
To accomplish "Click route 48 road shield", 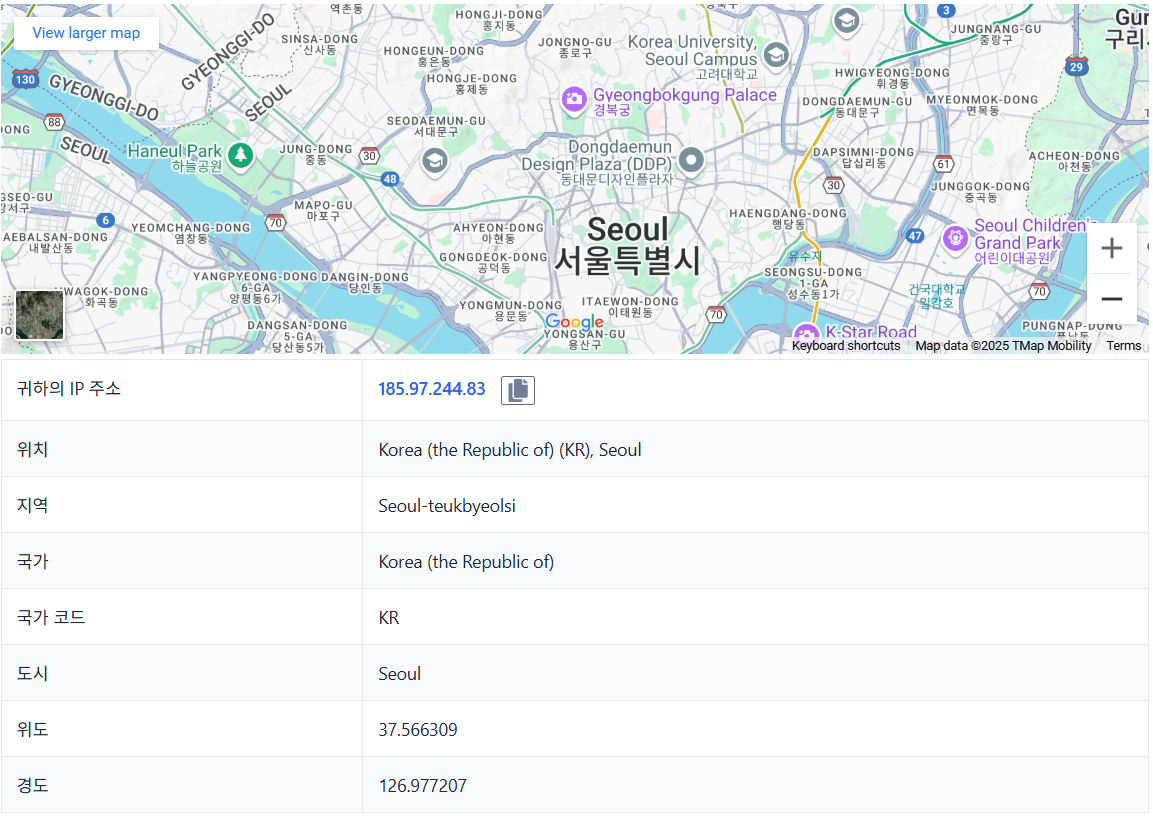I will pos(390,179).
